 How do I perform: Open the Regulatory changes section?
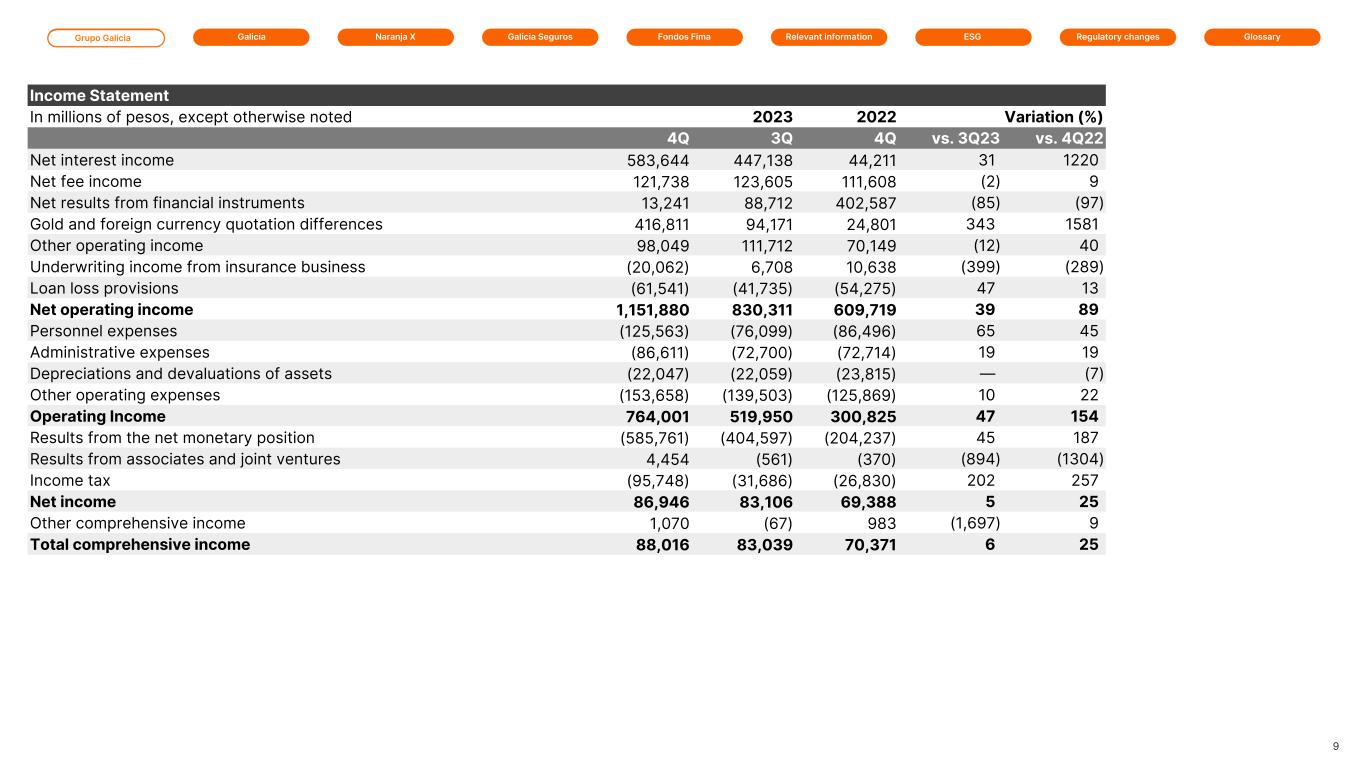[x=1117, y=37]
